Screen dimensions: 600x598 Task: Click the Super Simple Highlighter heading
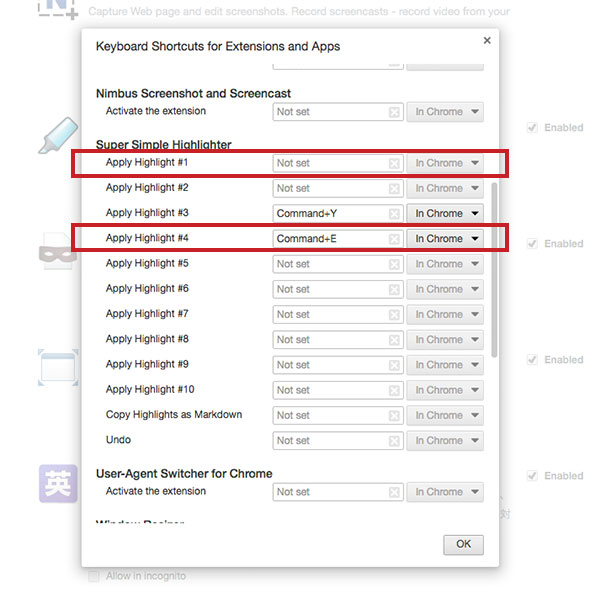point(163,145)
